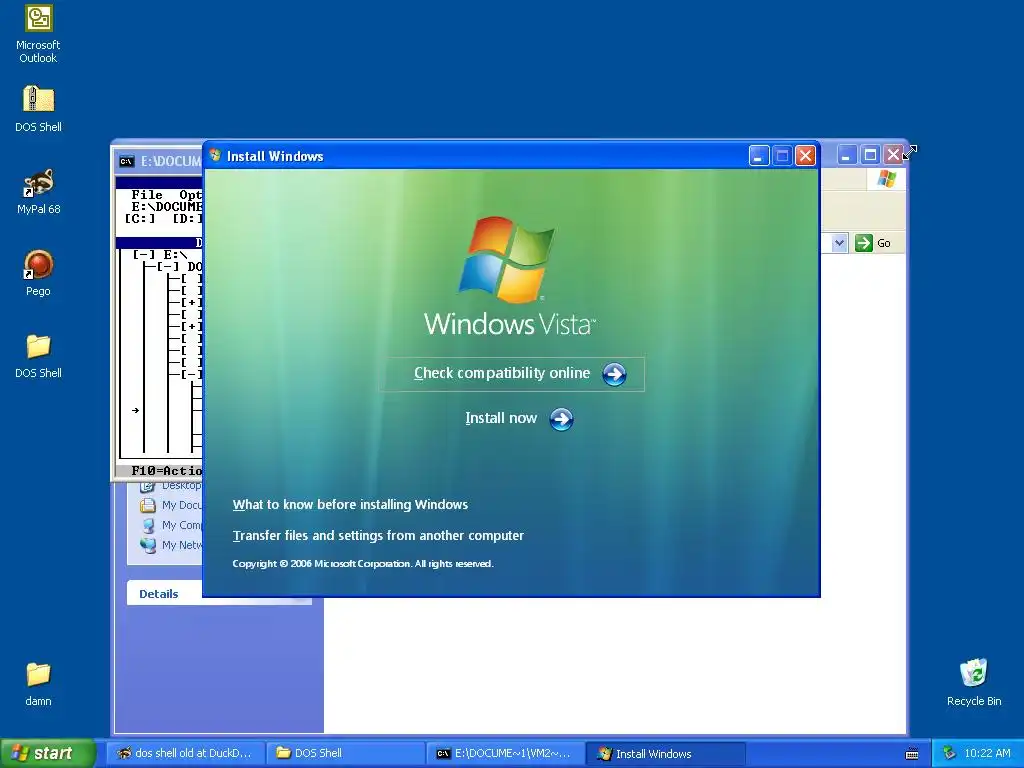The width and height of the screenshot is (1024, 768).
Task: Select drive D: in the DOS Shell window
Action: tap(187, 219)
